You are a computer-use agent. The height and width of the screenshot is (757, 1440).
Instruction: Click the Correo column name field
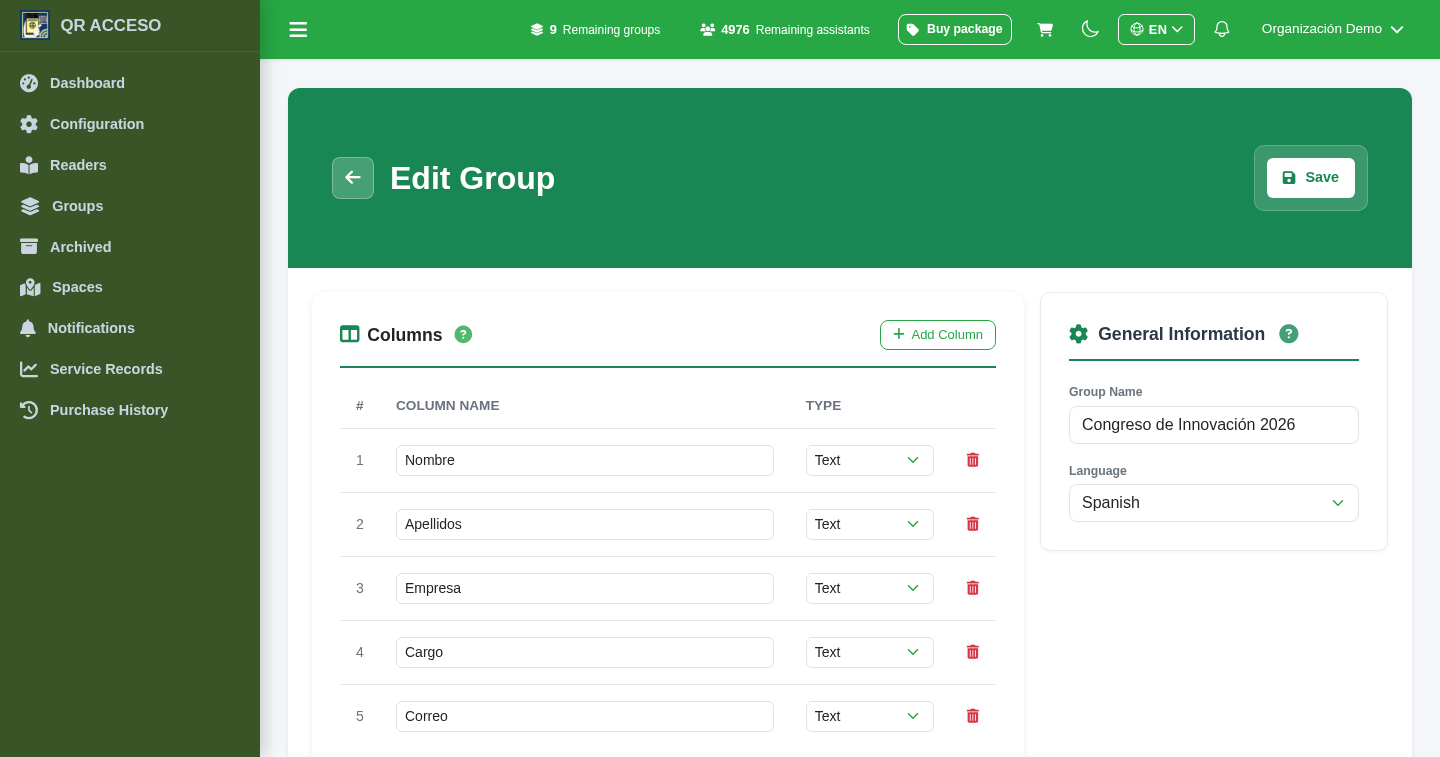click(585, 716)
